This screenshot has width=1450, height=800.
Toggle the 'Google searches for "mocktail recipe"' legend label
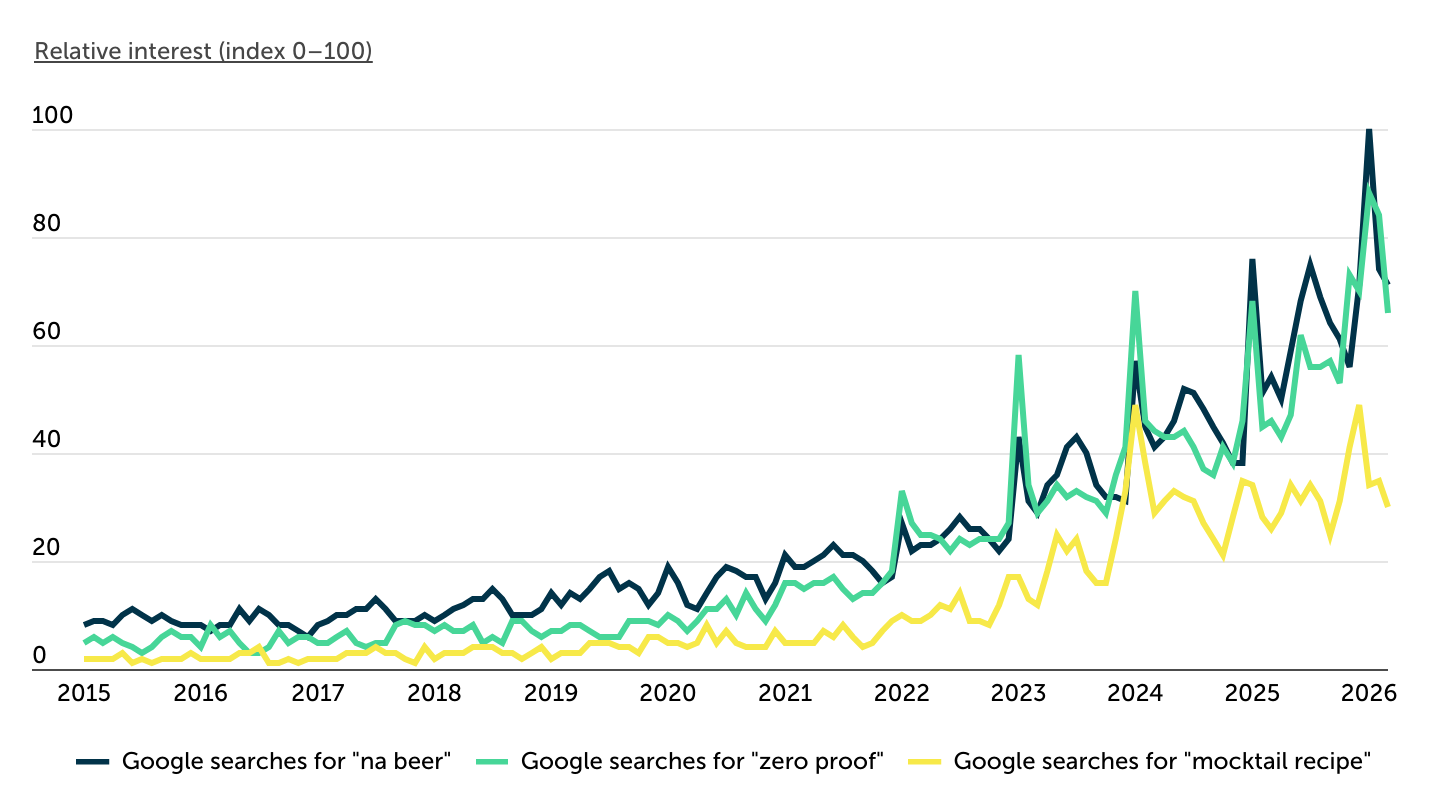1160,761
